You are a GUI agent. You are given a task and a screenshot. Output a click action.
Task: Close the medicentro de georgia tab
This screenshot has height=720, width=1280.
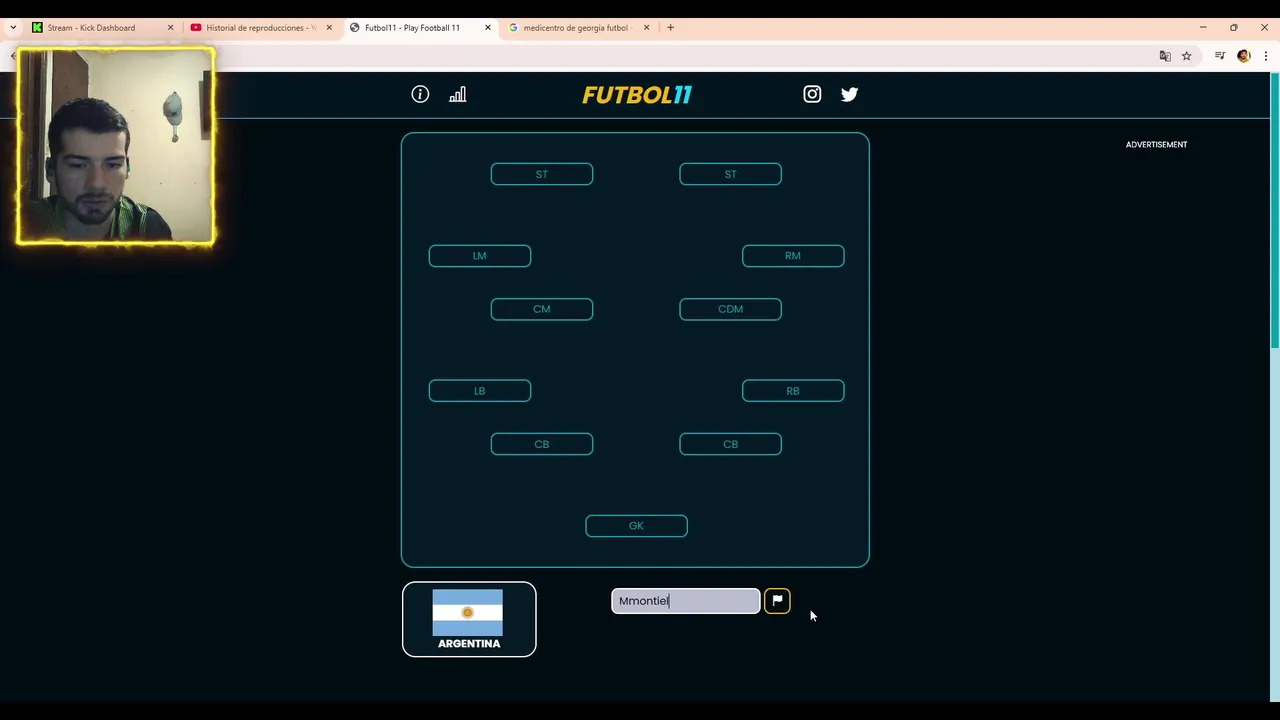(646, 28)
